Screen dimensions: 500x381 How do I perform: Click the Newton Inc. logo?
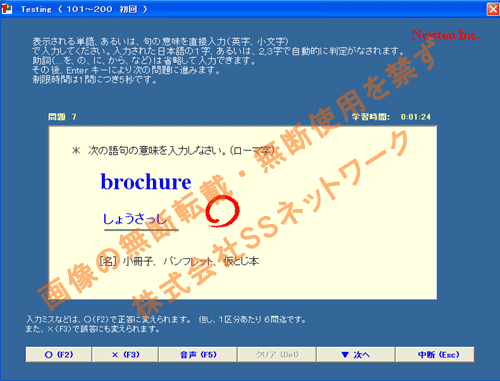tap(446, 35)
